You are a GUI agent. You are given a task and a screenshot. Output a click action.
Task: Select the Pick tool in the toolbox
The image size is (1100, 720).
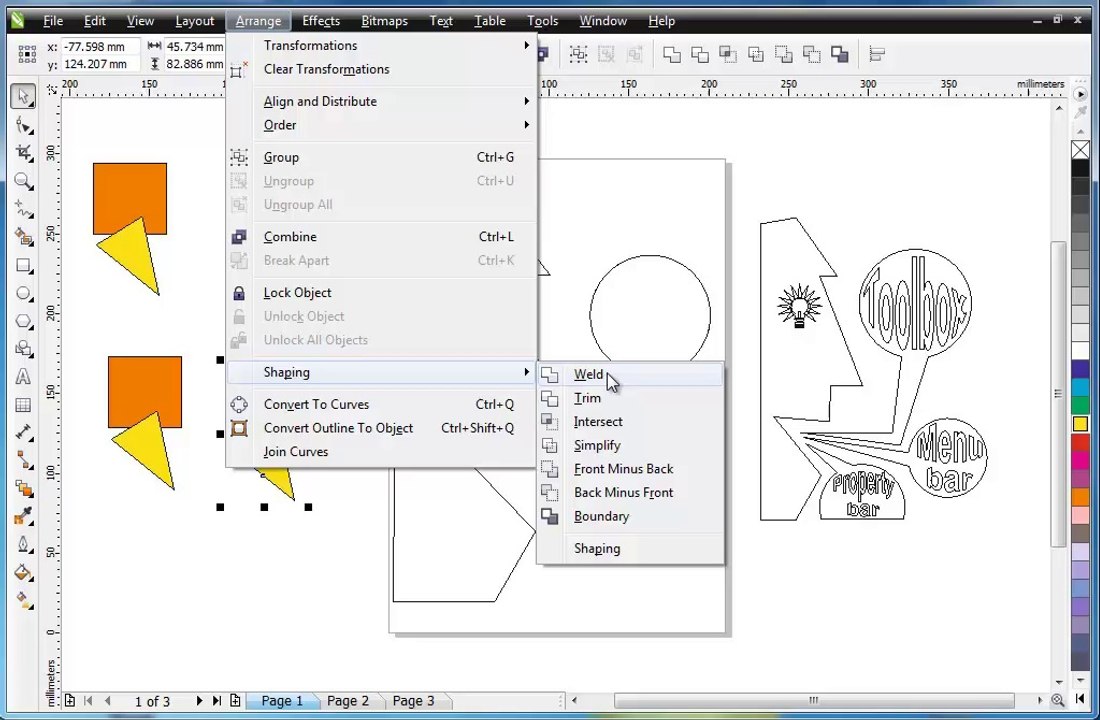(23, 96)
